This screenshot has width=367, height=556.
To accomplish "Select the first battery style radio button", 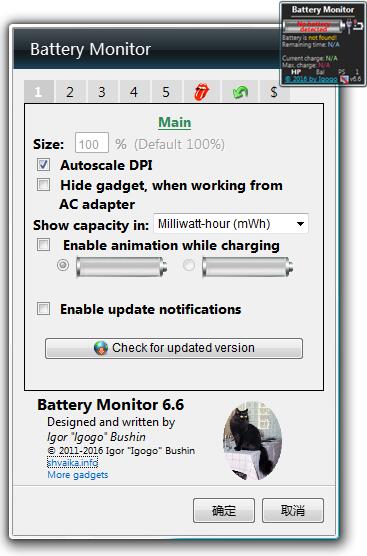I will coord(63,265).
